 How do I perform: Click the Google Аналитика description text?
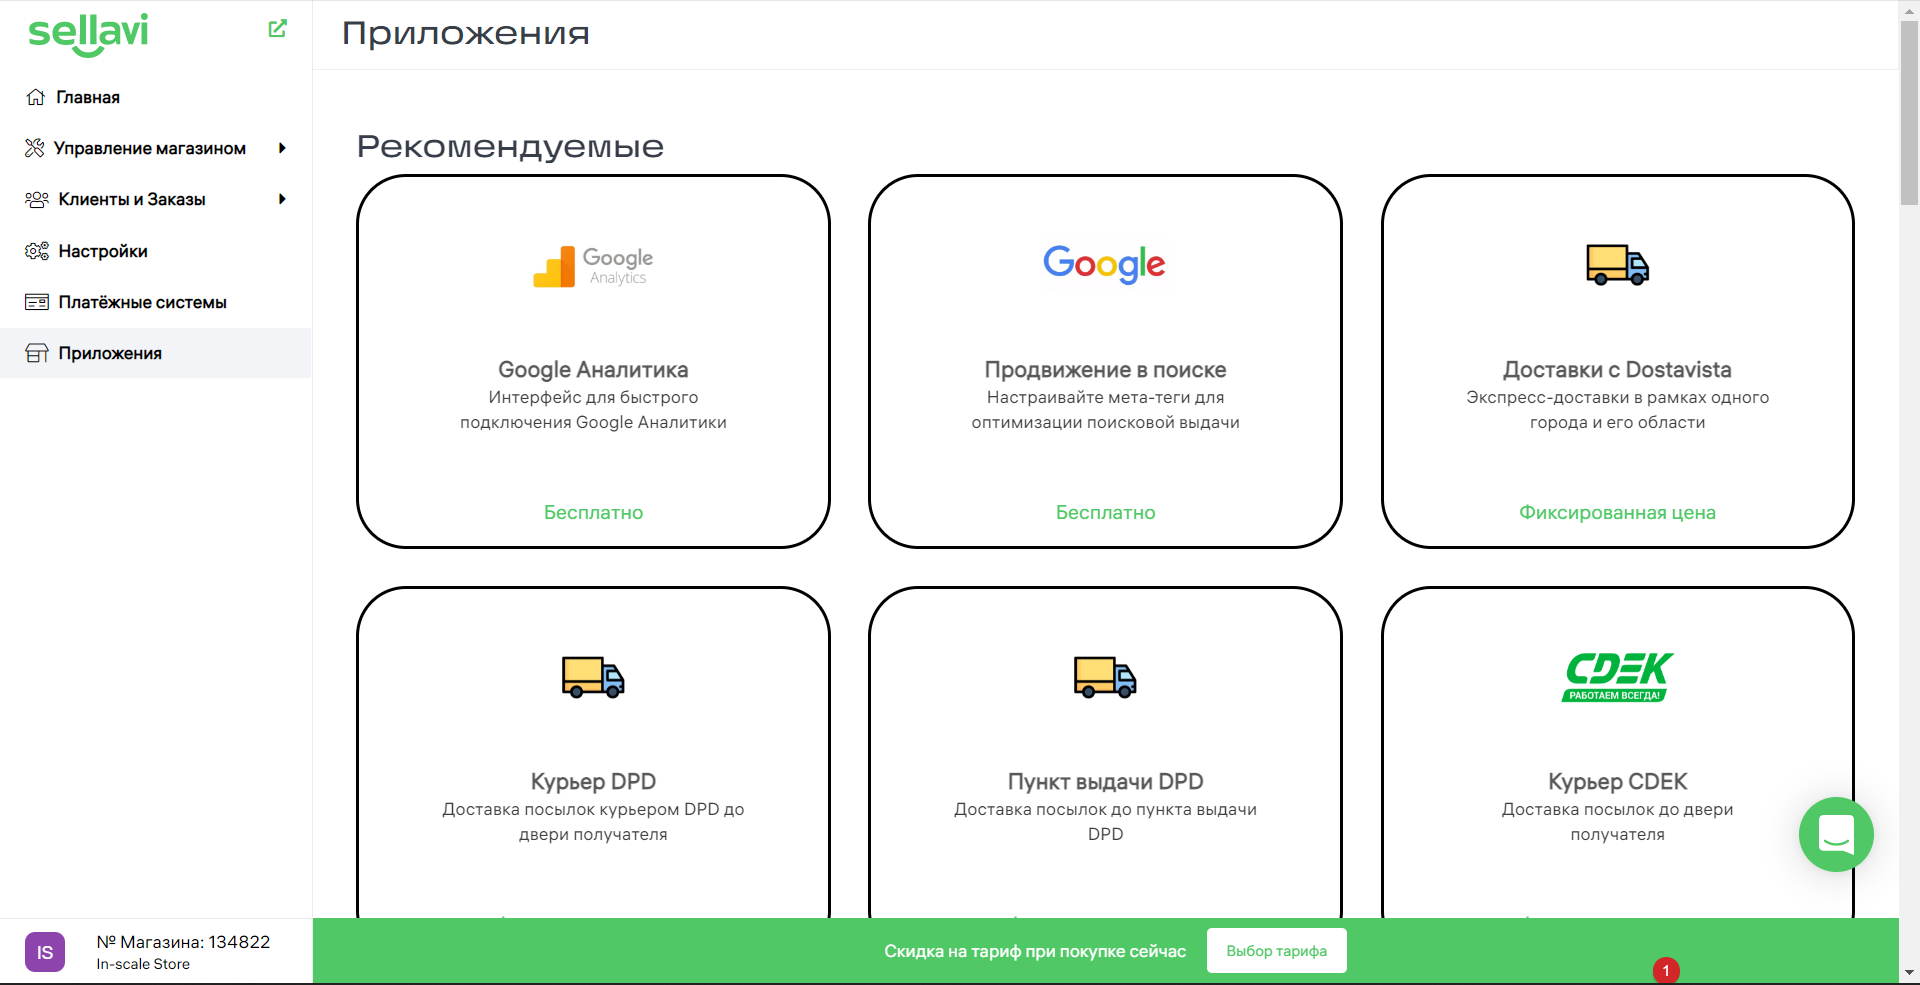tap(593, 410)
